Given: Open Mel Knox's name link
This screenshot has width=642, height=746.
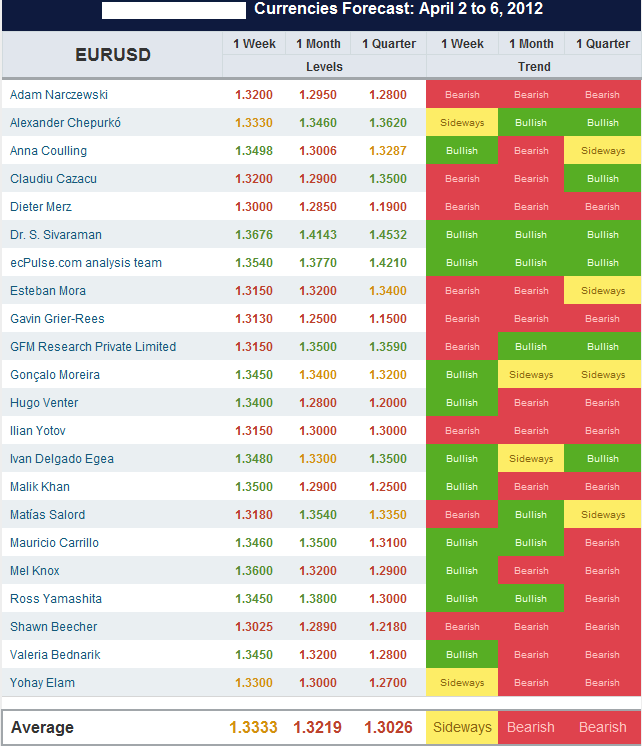Looking at the screenshot, I should point(35,571).
